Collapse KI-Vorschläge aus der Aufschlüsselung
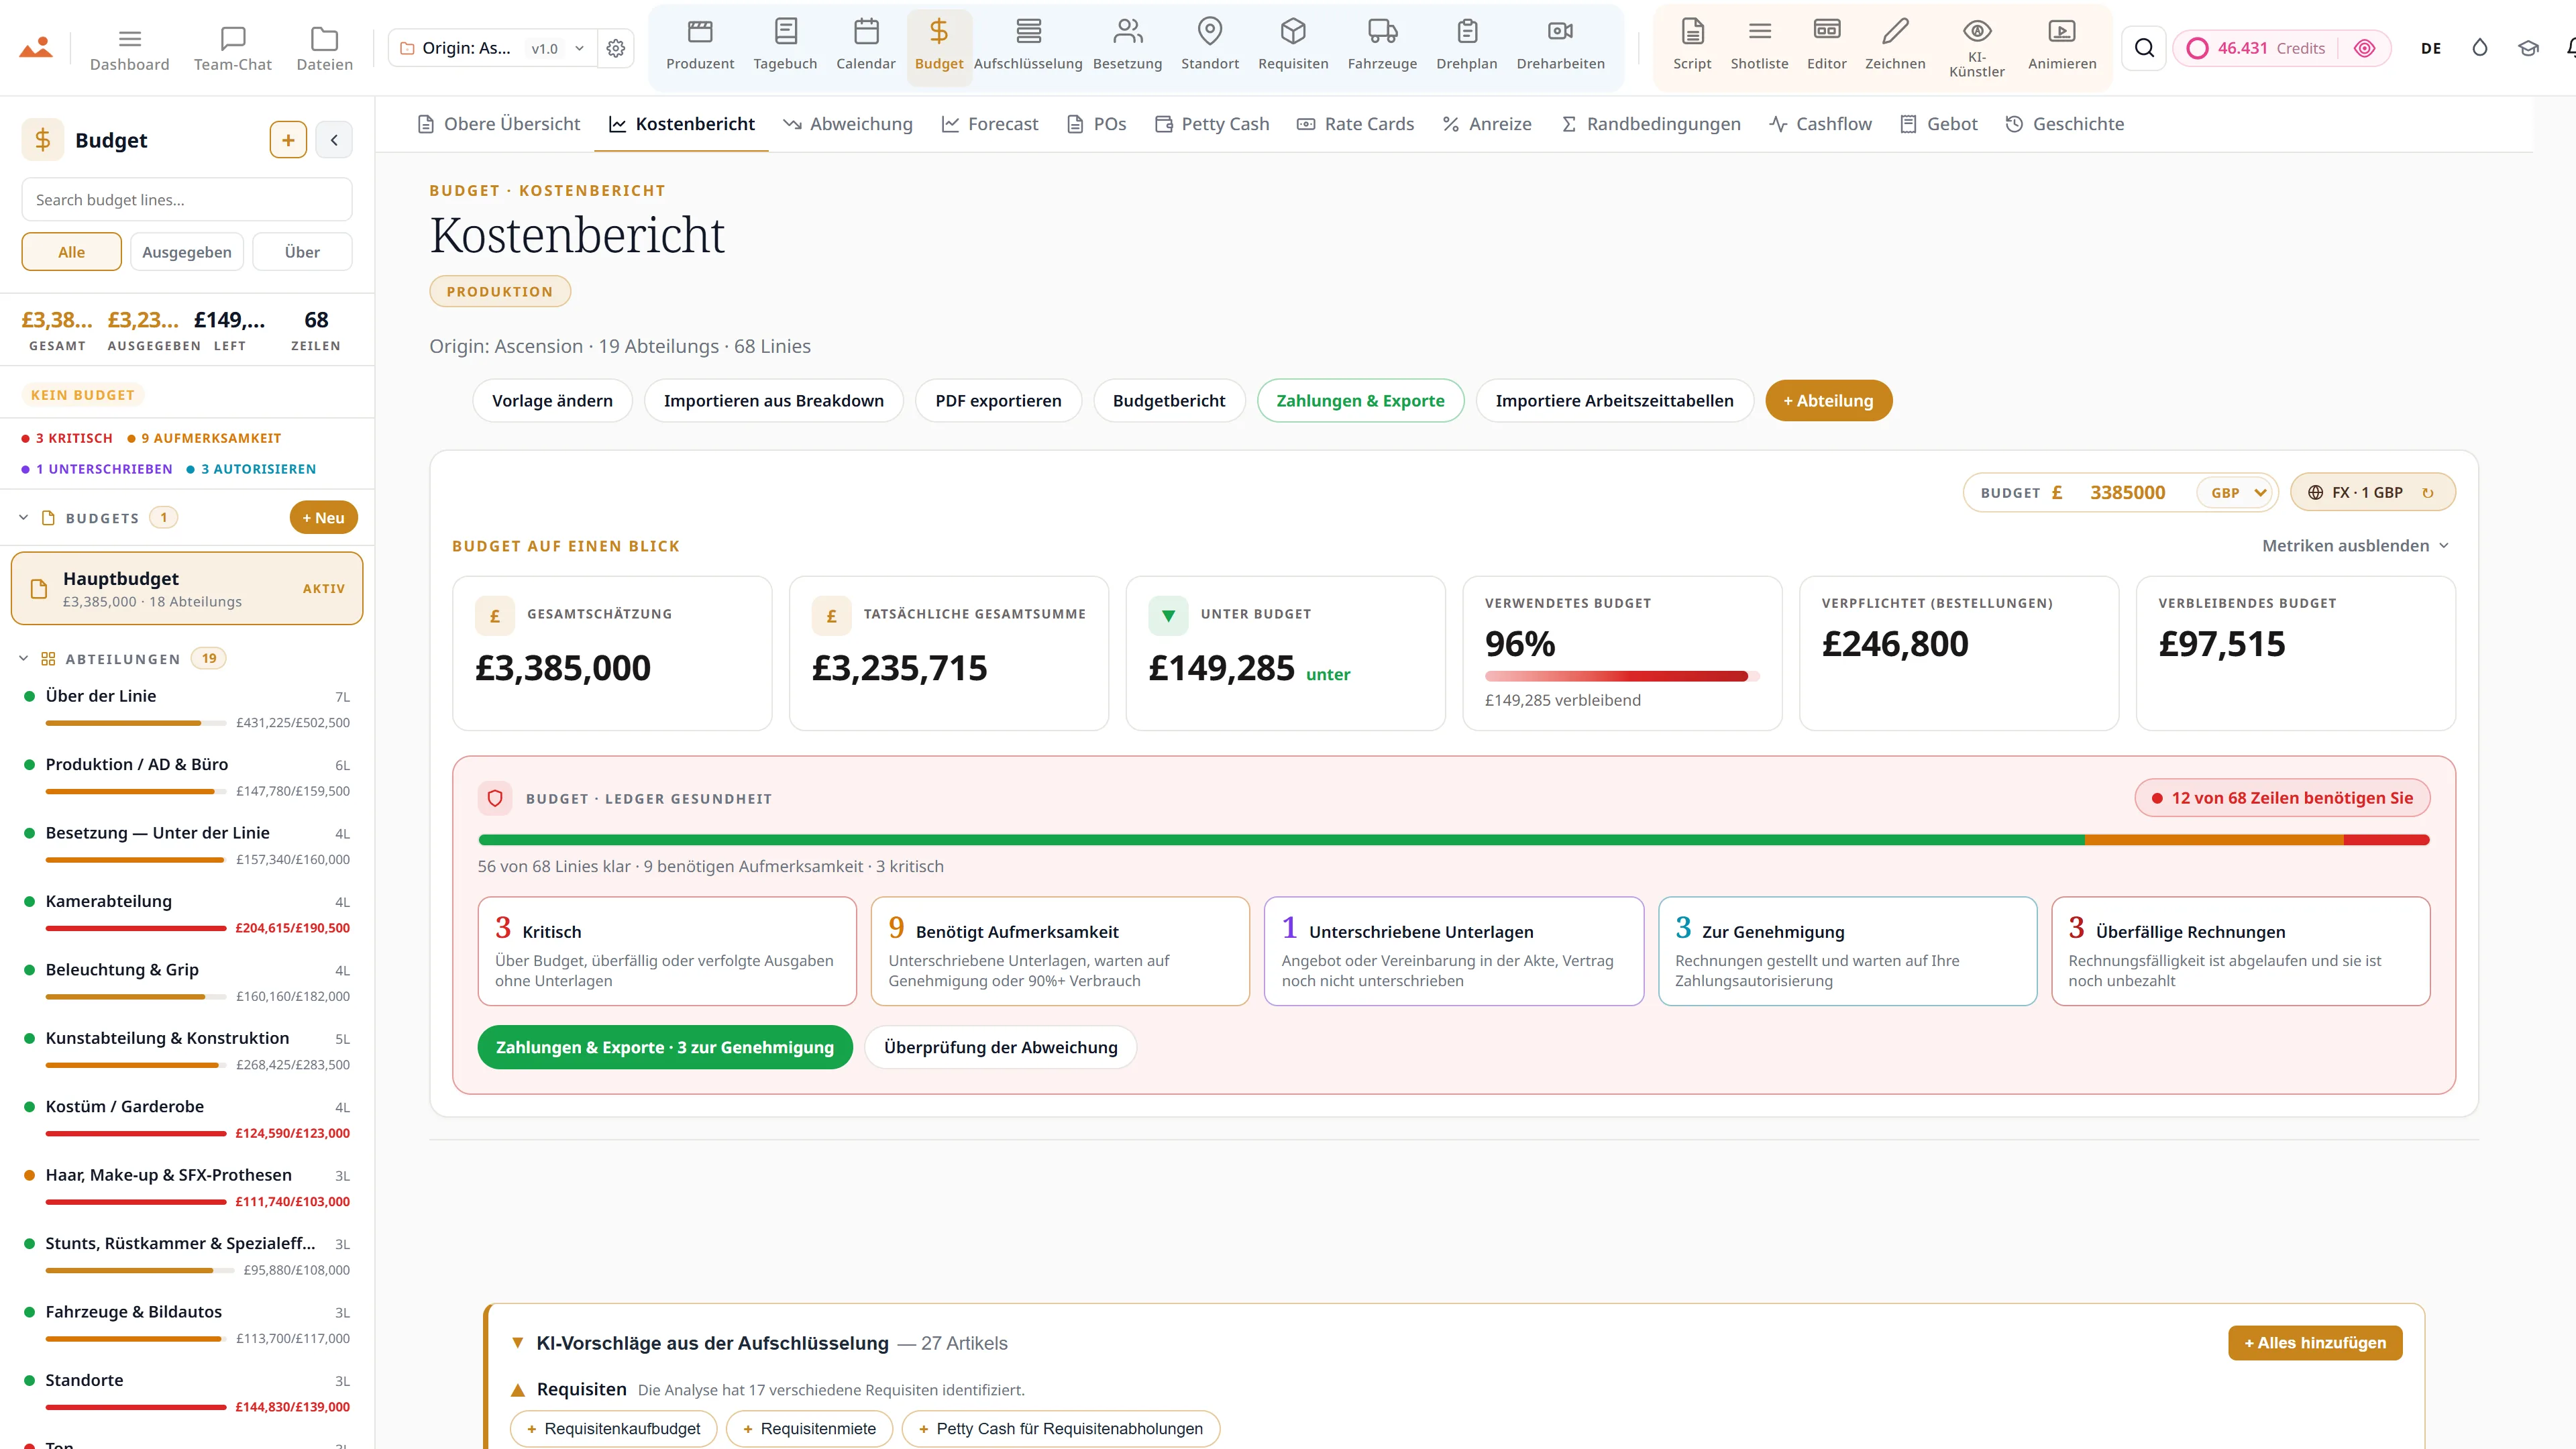 517,1343
